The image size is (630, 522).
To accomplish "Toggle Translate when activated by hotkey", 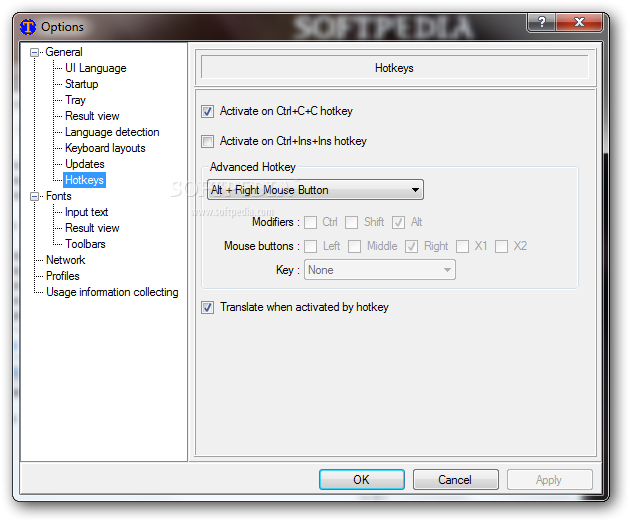I will coord(207,308).
